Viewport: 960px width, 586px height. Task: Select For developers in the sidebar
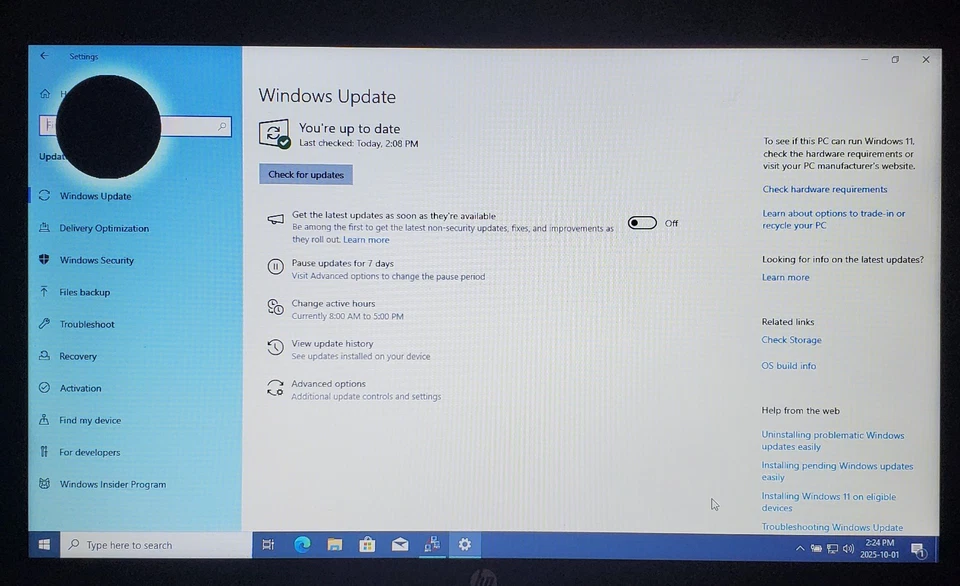tap(90, 452)
